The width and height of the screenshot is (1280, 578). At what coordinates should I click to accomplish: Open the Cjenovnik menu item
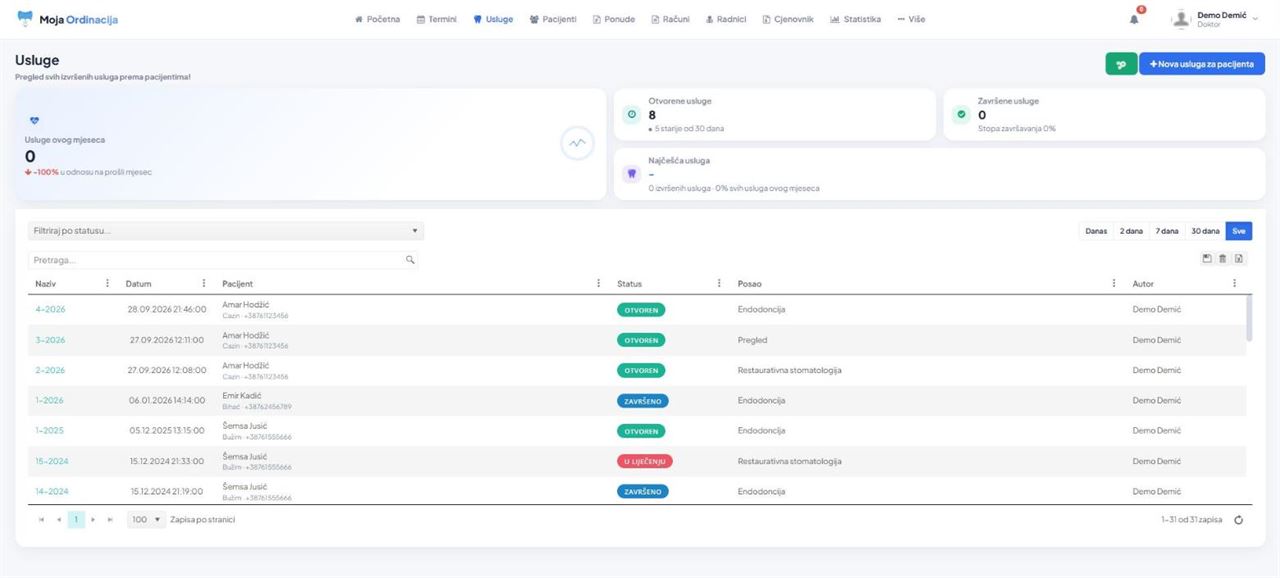coord(788,19)
